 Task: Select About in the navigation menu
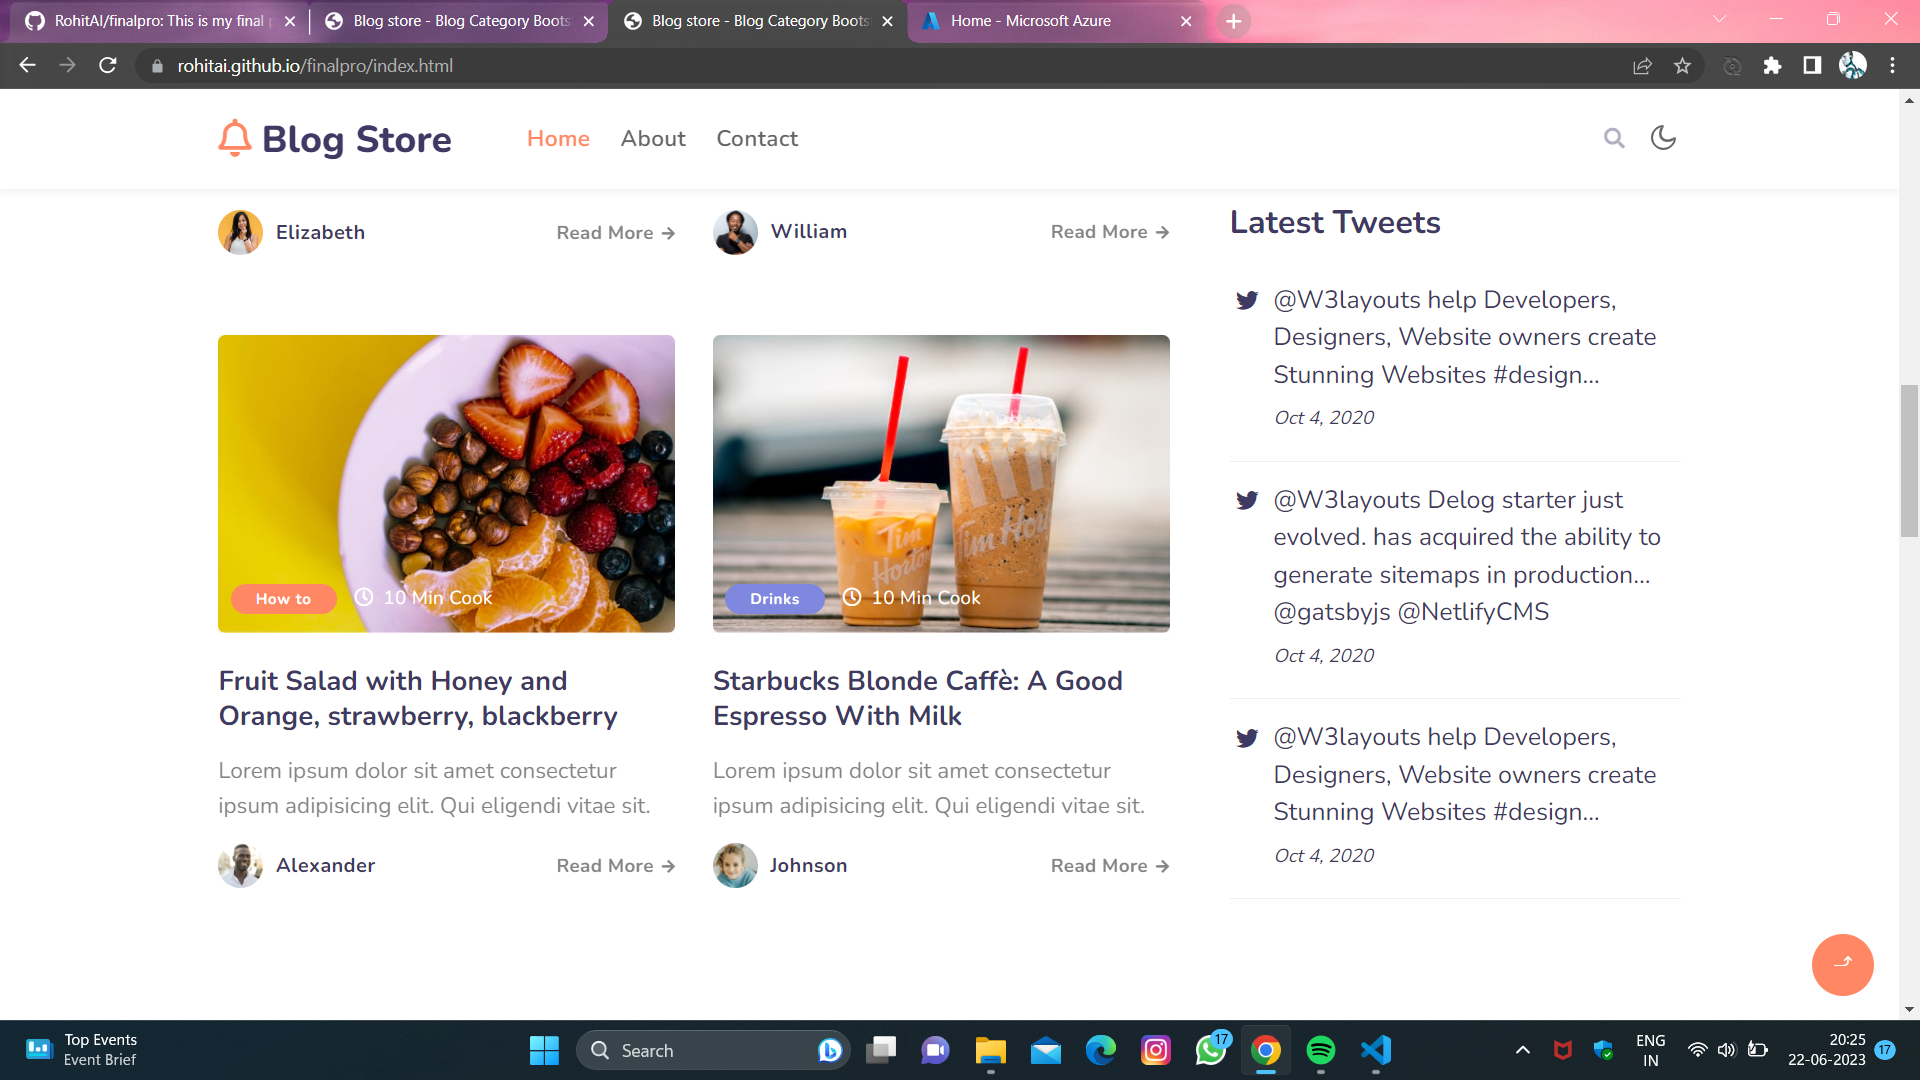click(x=652, y=138)
